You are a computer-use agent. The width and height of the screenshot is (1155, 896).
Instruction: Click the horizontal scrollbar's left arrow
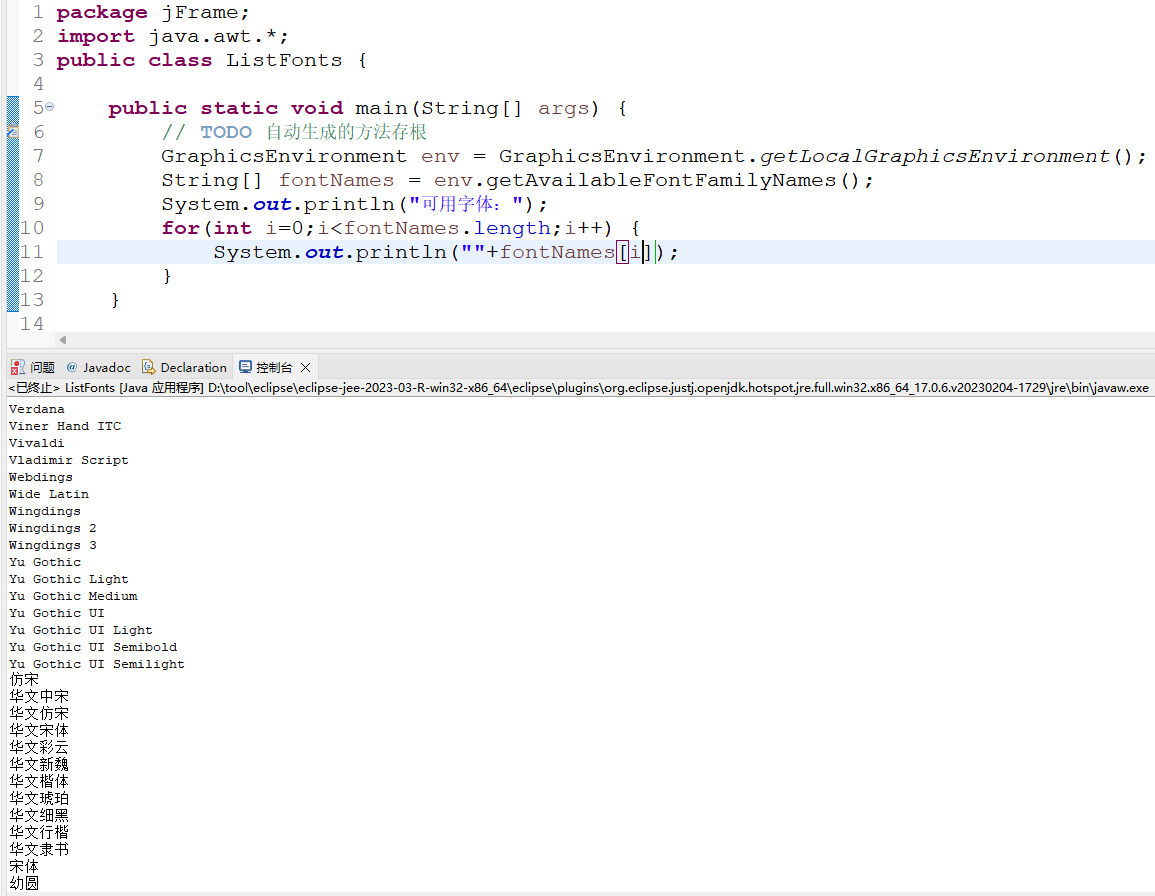(62, 341)
